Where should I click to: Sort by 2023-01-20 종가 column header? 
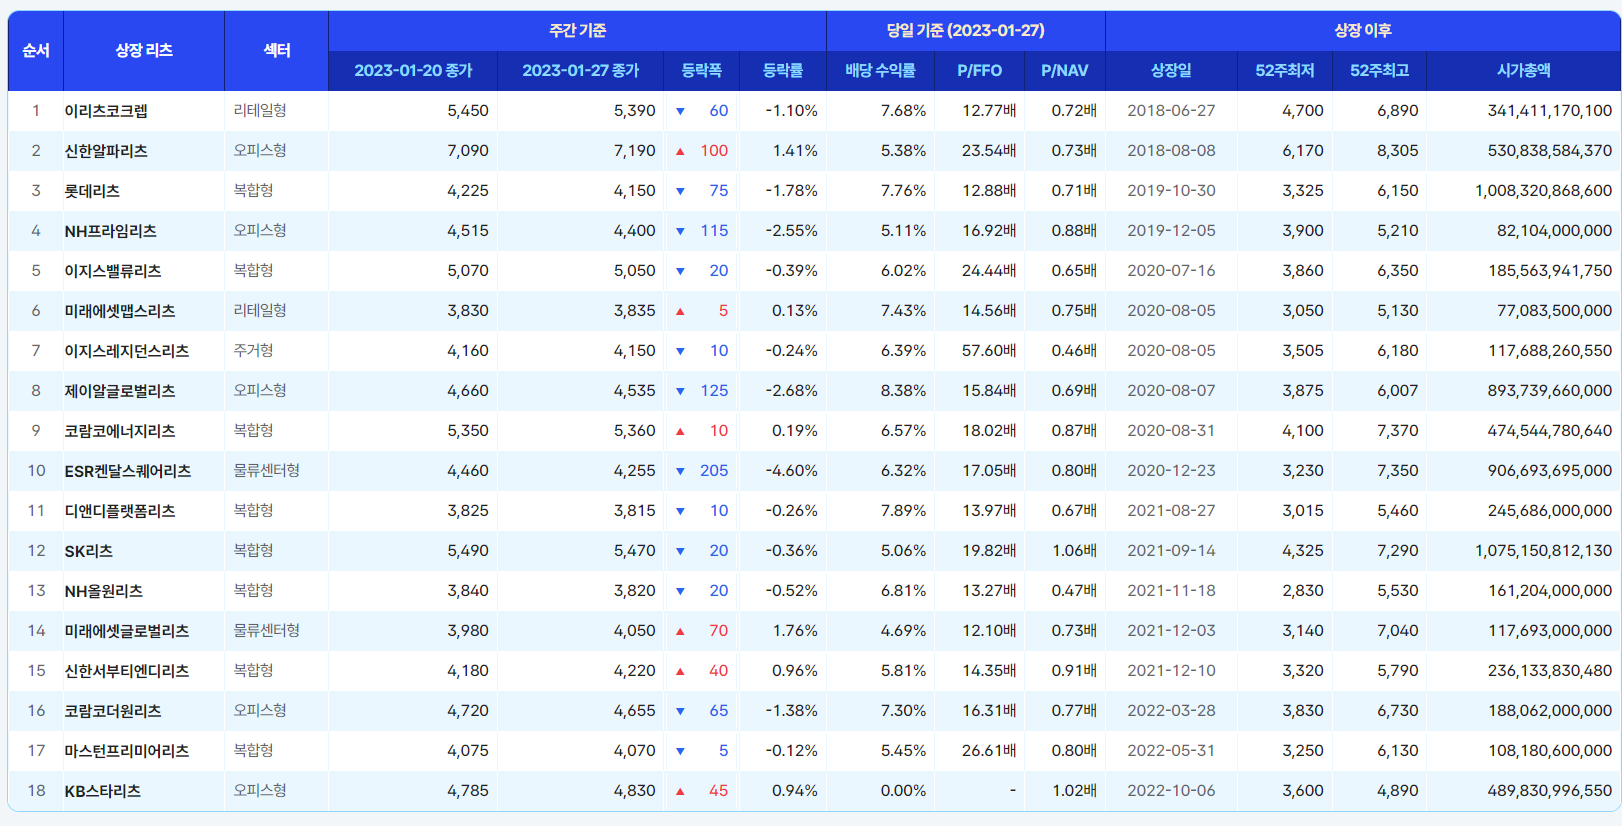click(x=413, y=71)
